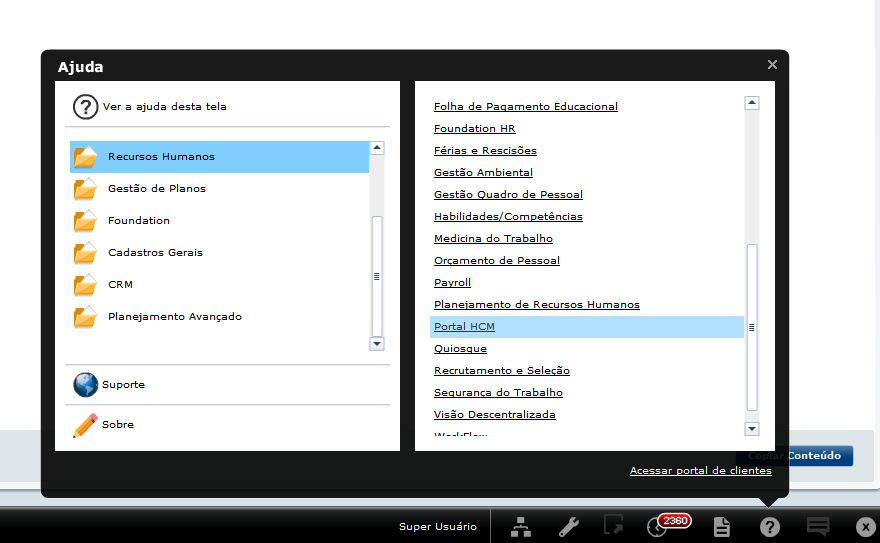The image size is (880, 543).
Task: Open Foundation HR link
Action: pyautogui.click(x=474, y=128)
